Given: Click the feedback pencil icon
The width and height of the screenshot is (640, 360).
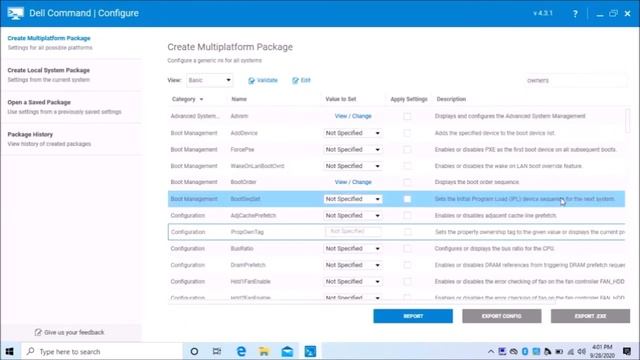Looking at the screenshot, I should tap(38, 332).
